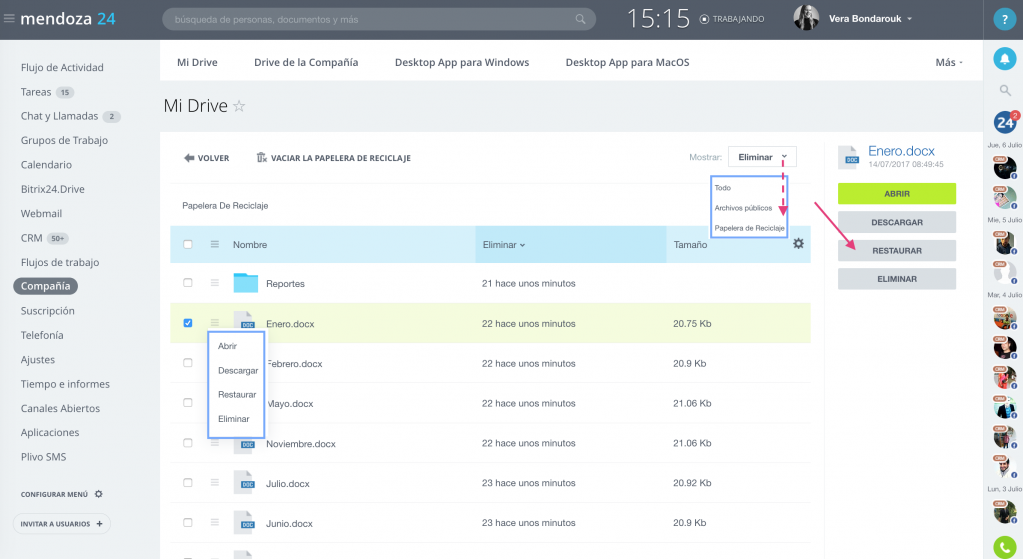Check the Febrero.docx row checkbox
The height and width of the screenshot is (559, 1023).
click(x=188, y=363)
